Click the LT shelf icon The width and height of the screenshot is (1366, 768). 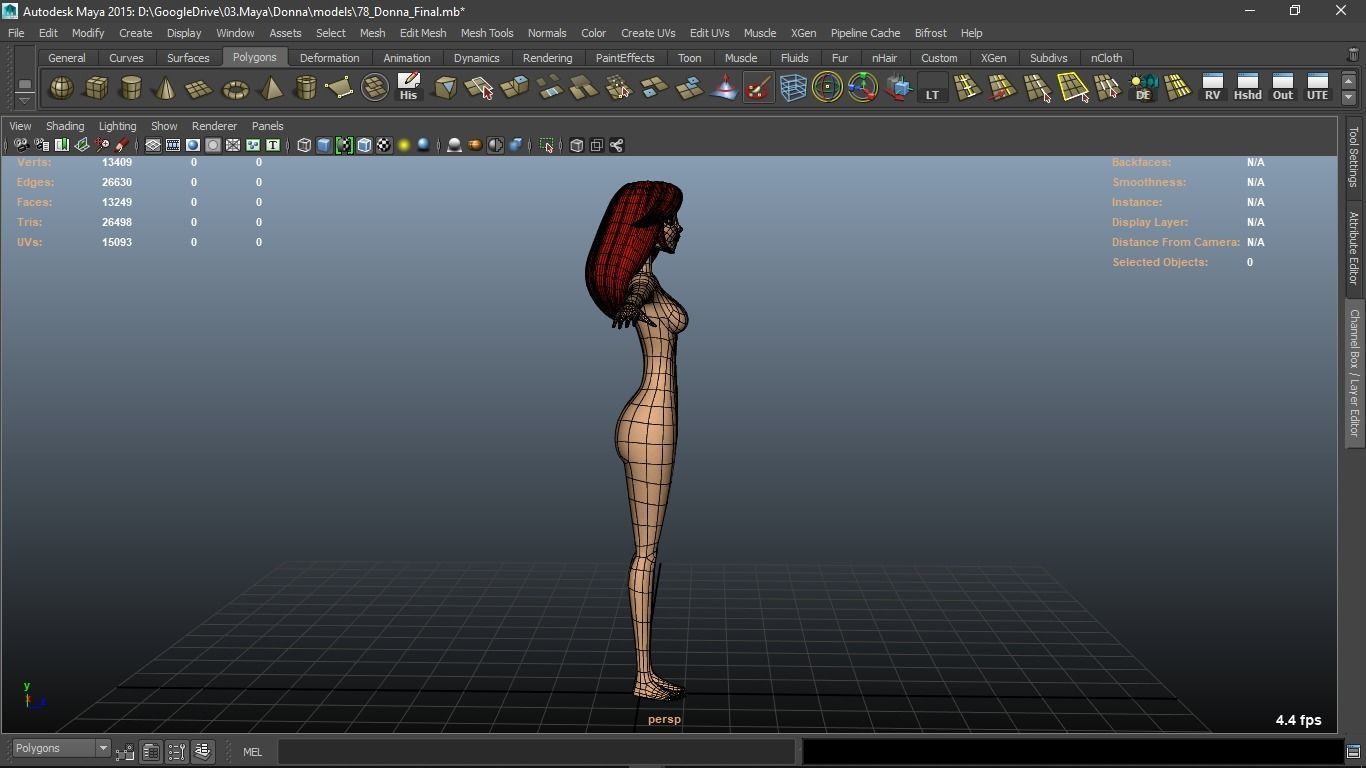[932, 88]
